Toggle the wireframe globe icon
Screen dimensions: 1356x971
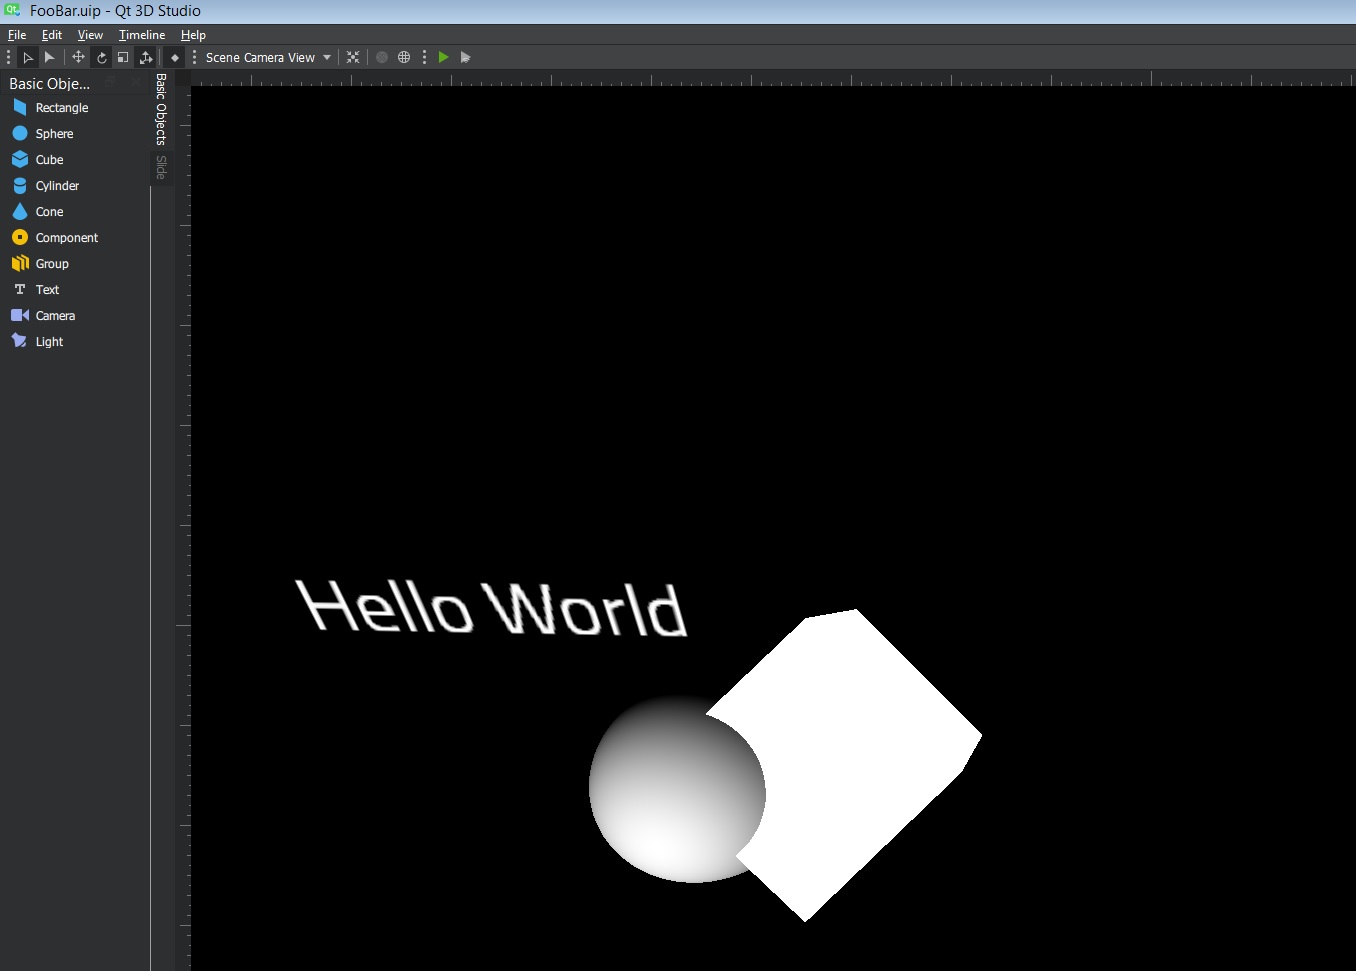404,58
